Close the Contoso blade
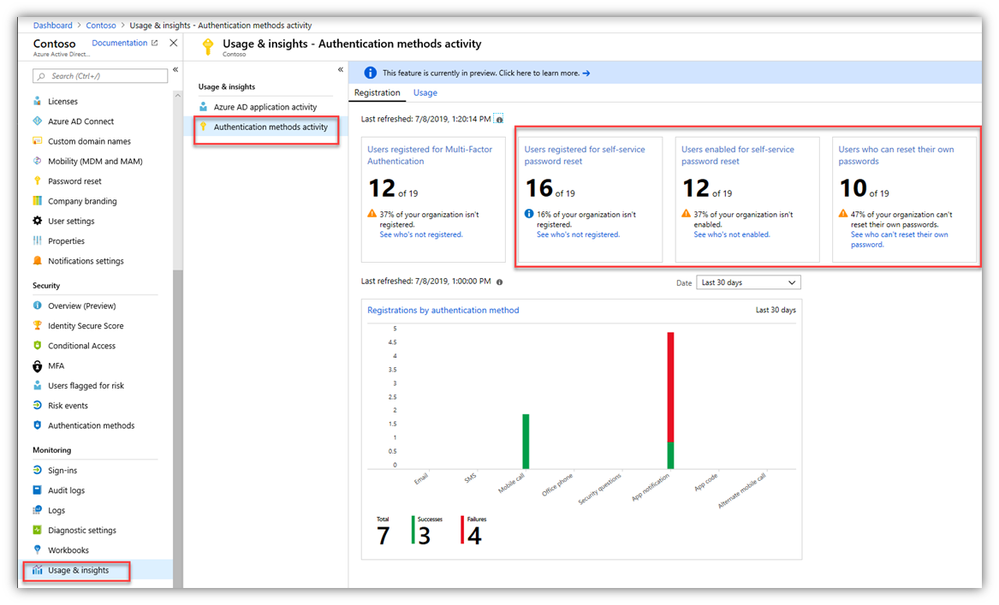999x605 pixels. [173, 43]
